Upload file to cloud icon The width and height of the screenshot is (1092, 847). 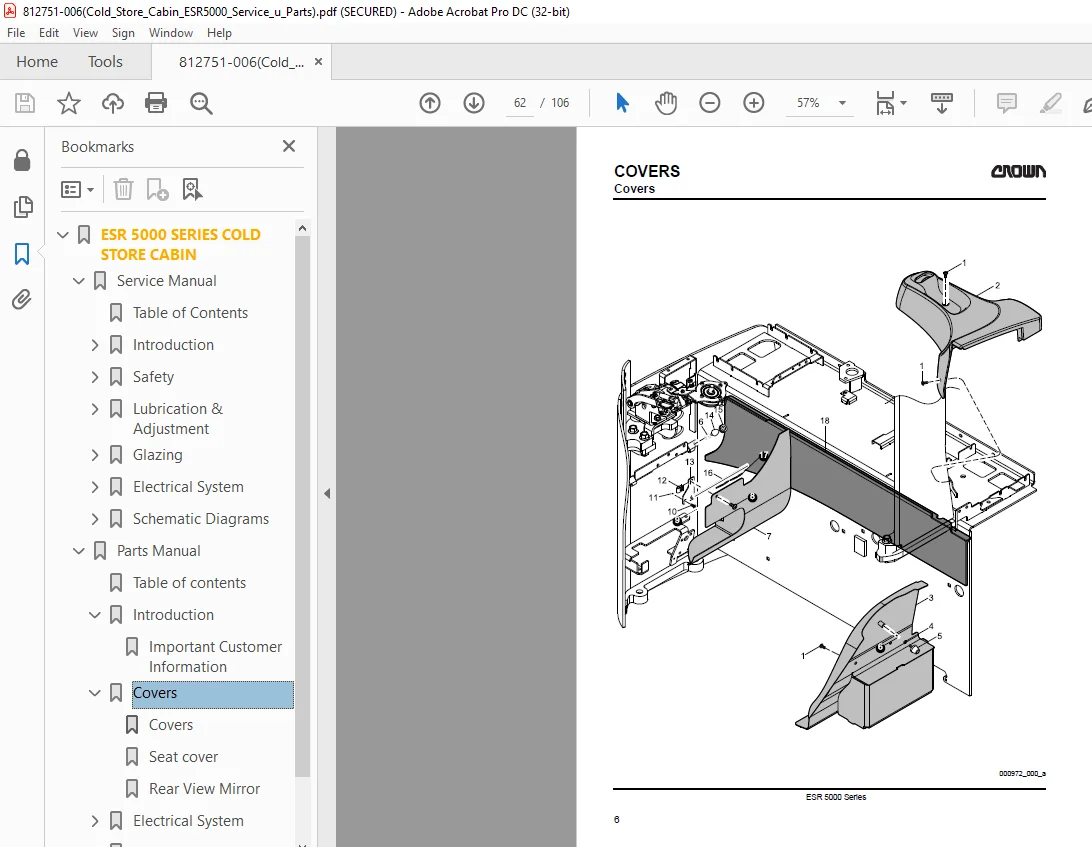112,103
